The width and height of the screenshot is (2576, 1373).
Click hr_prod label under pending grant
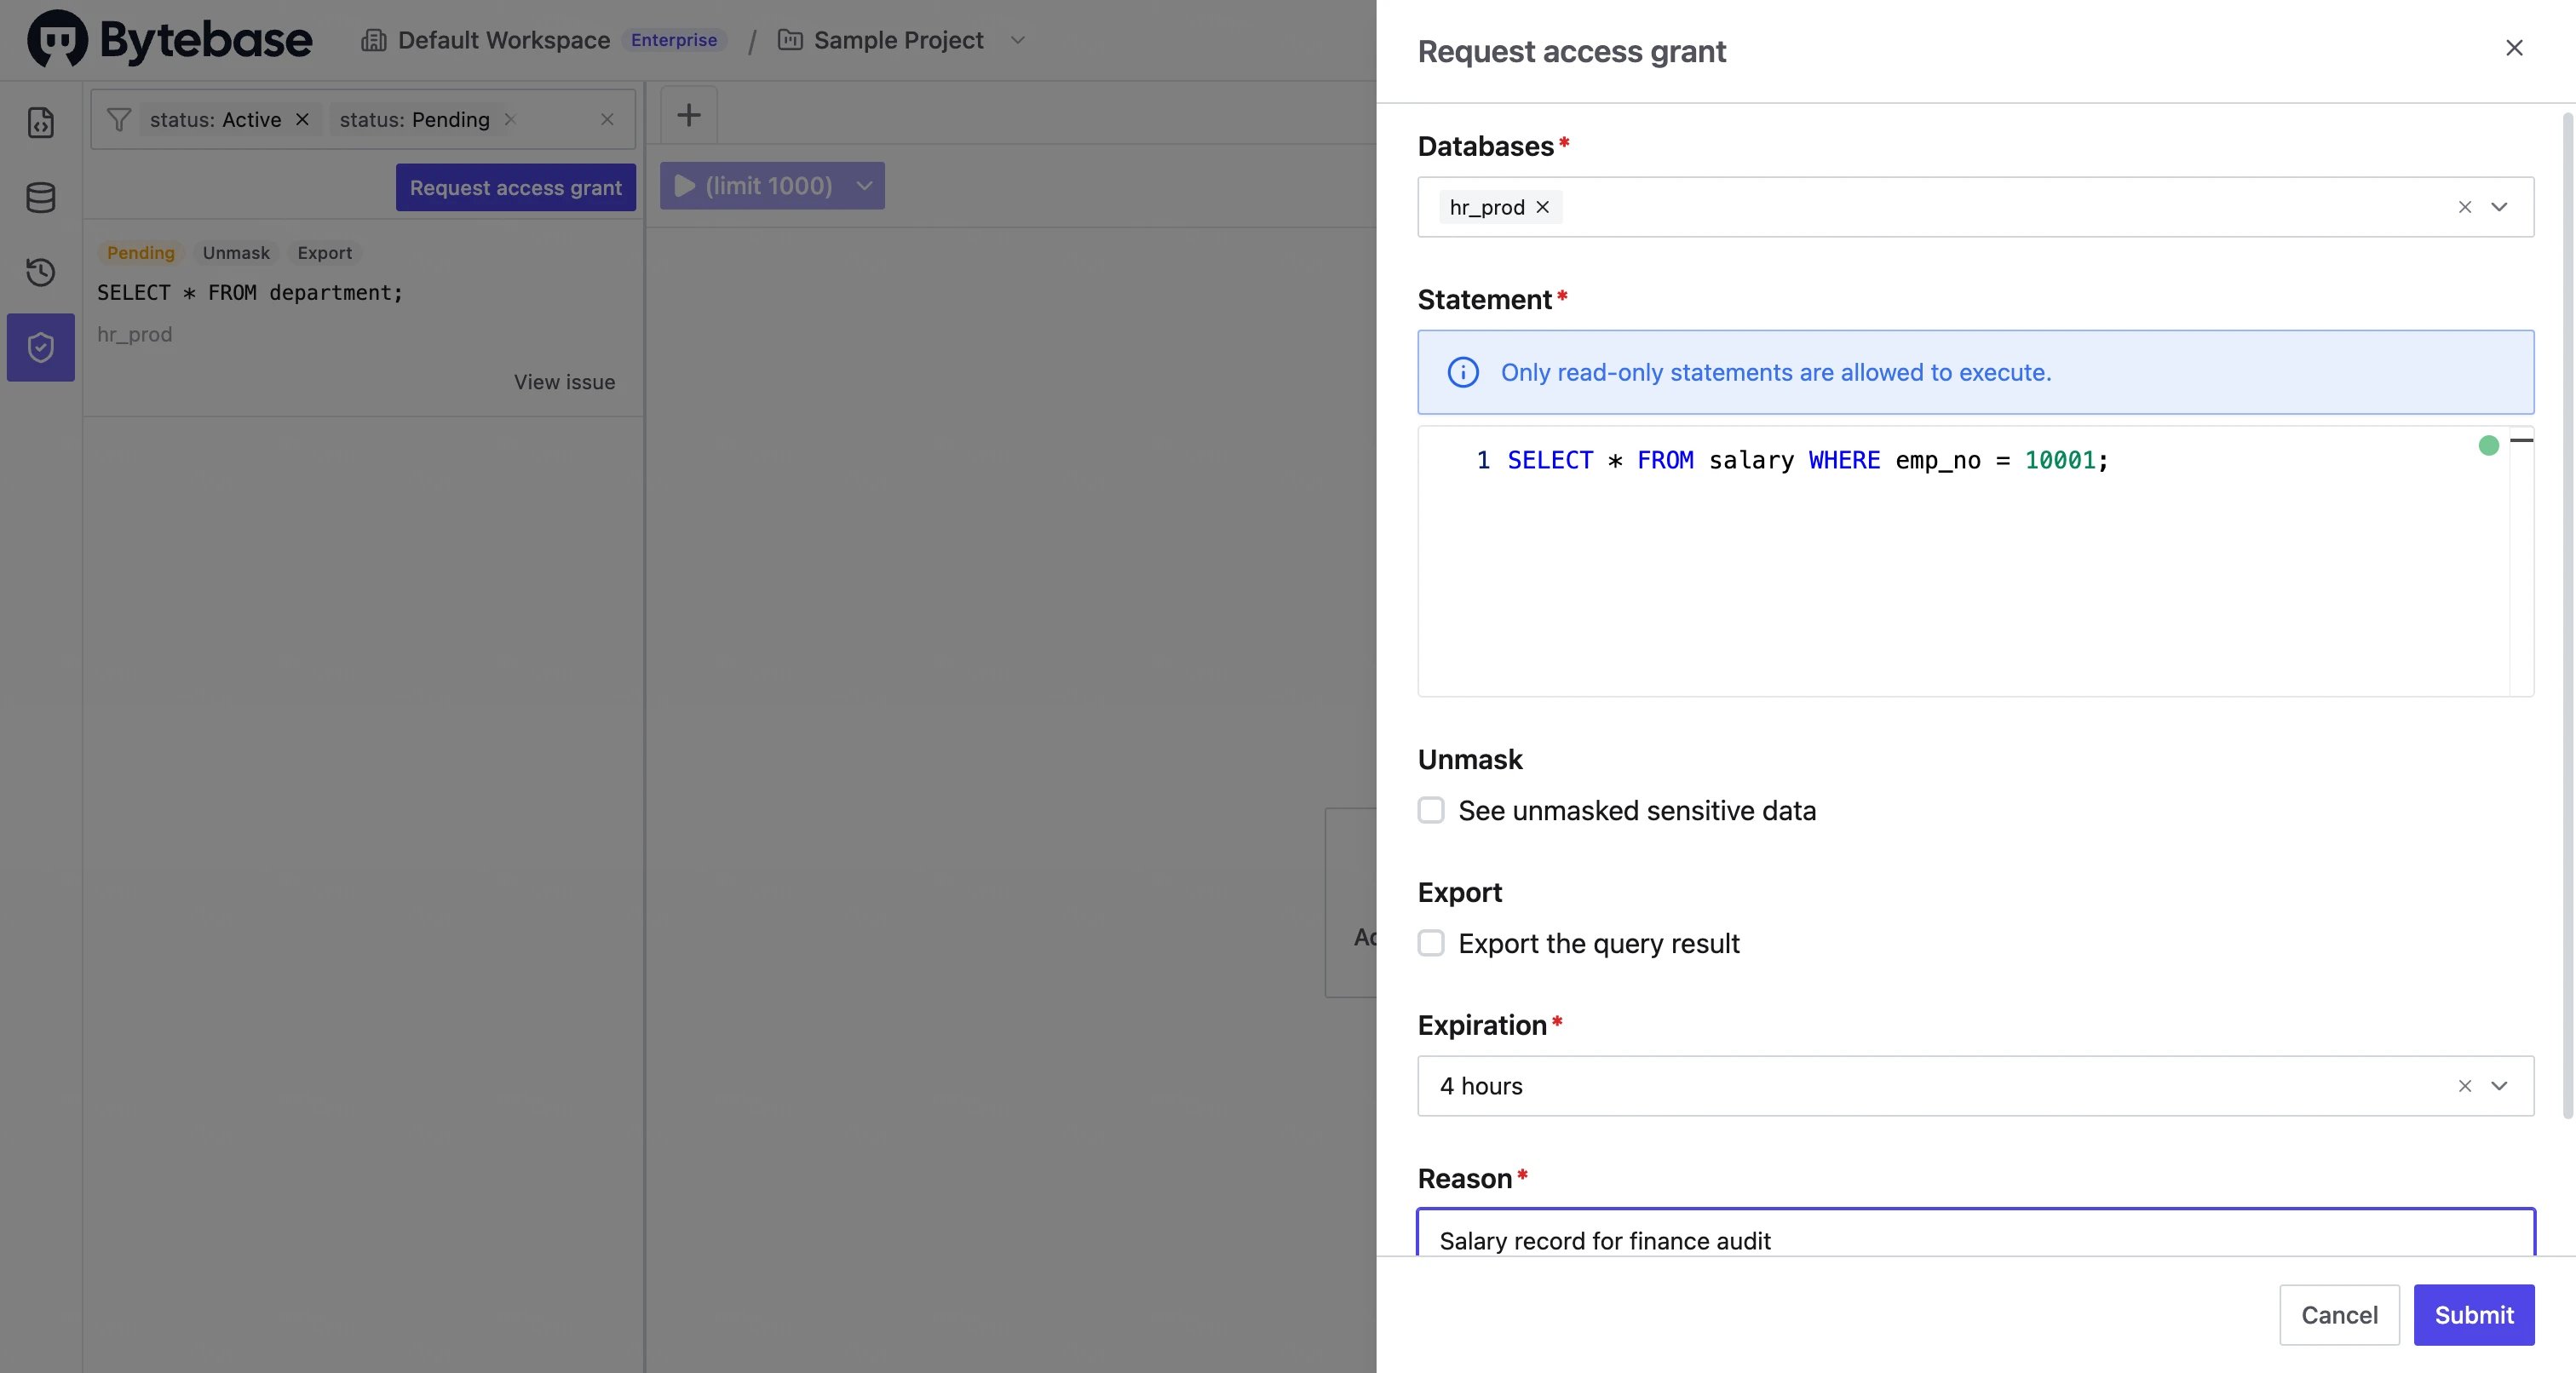click(135, 334)
